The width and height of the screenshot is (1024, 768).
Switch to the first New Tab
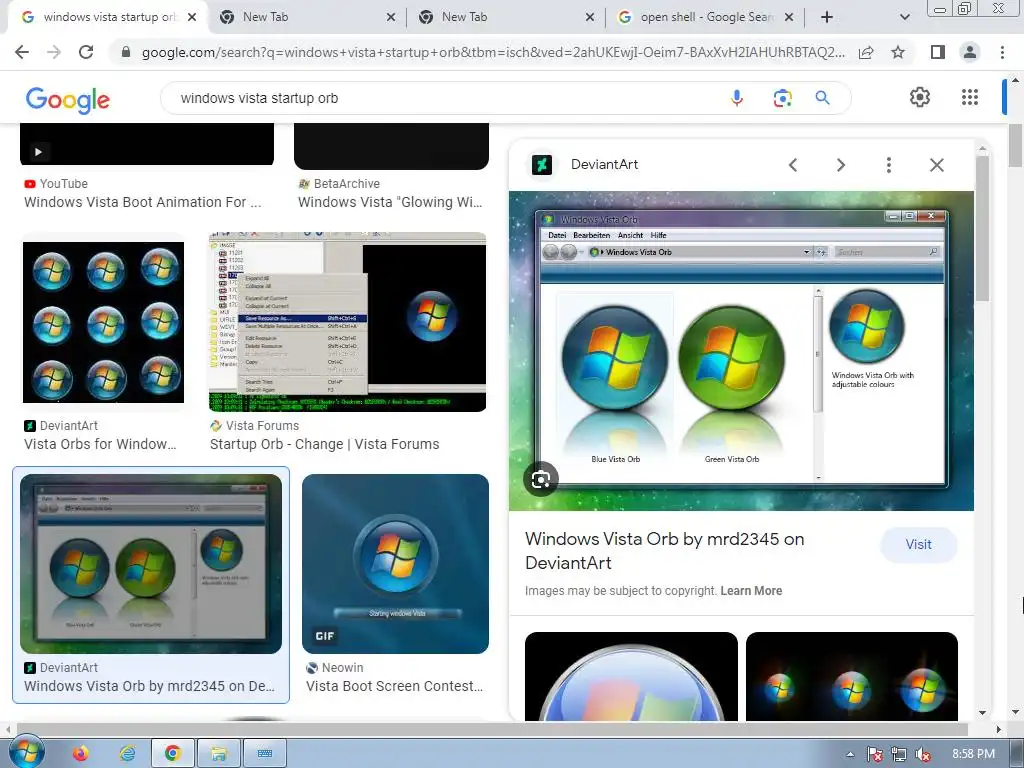pyautogui.click(x=307, y=17)
